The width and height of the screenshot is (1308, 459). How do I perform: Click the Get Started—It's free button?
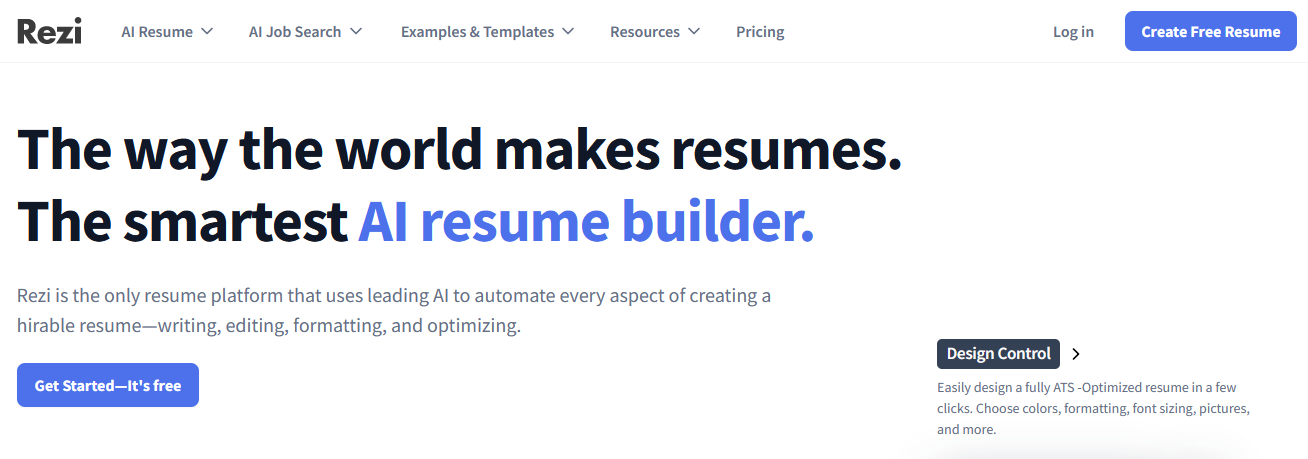tap(108, 385)
